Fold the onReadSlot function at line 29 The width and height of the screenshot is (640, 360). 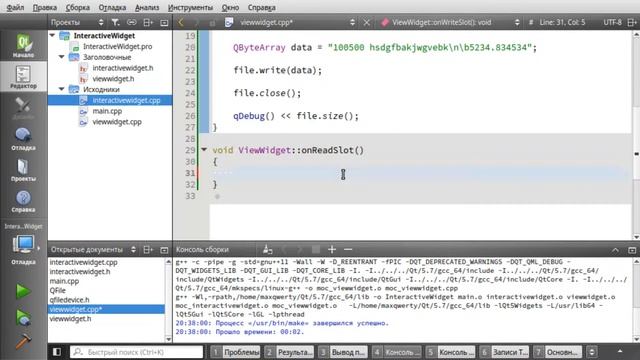point(204,150)
